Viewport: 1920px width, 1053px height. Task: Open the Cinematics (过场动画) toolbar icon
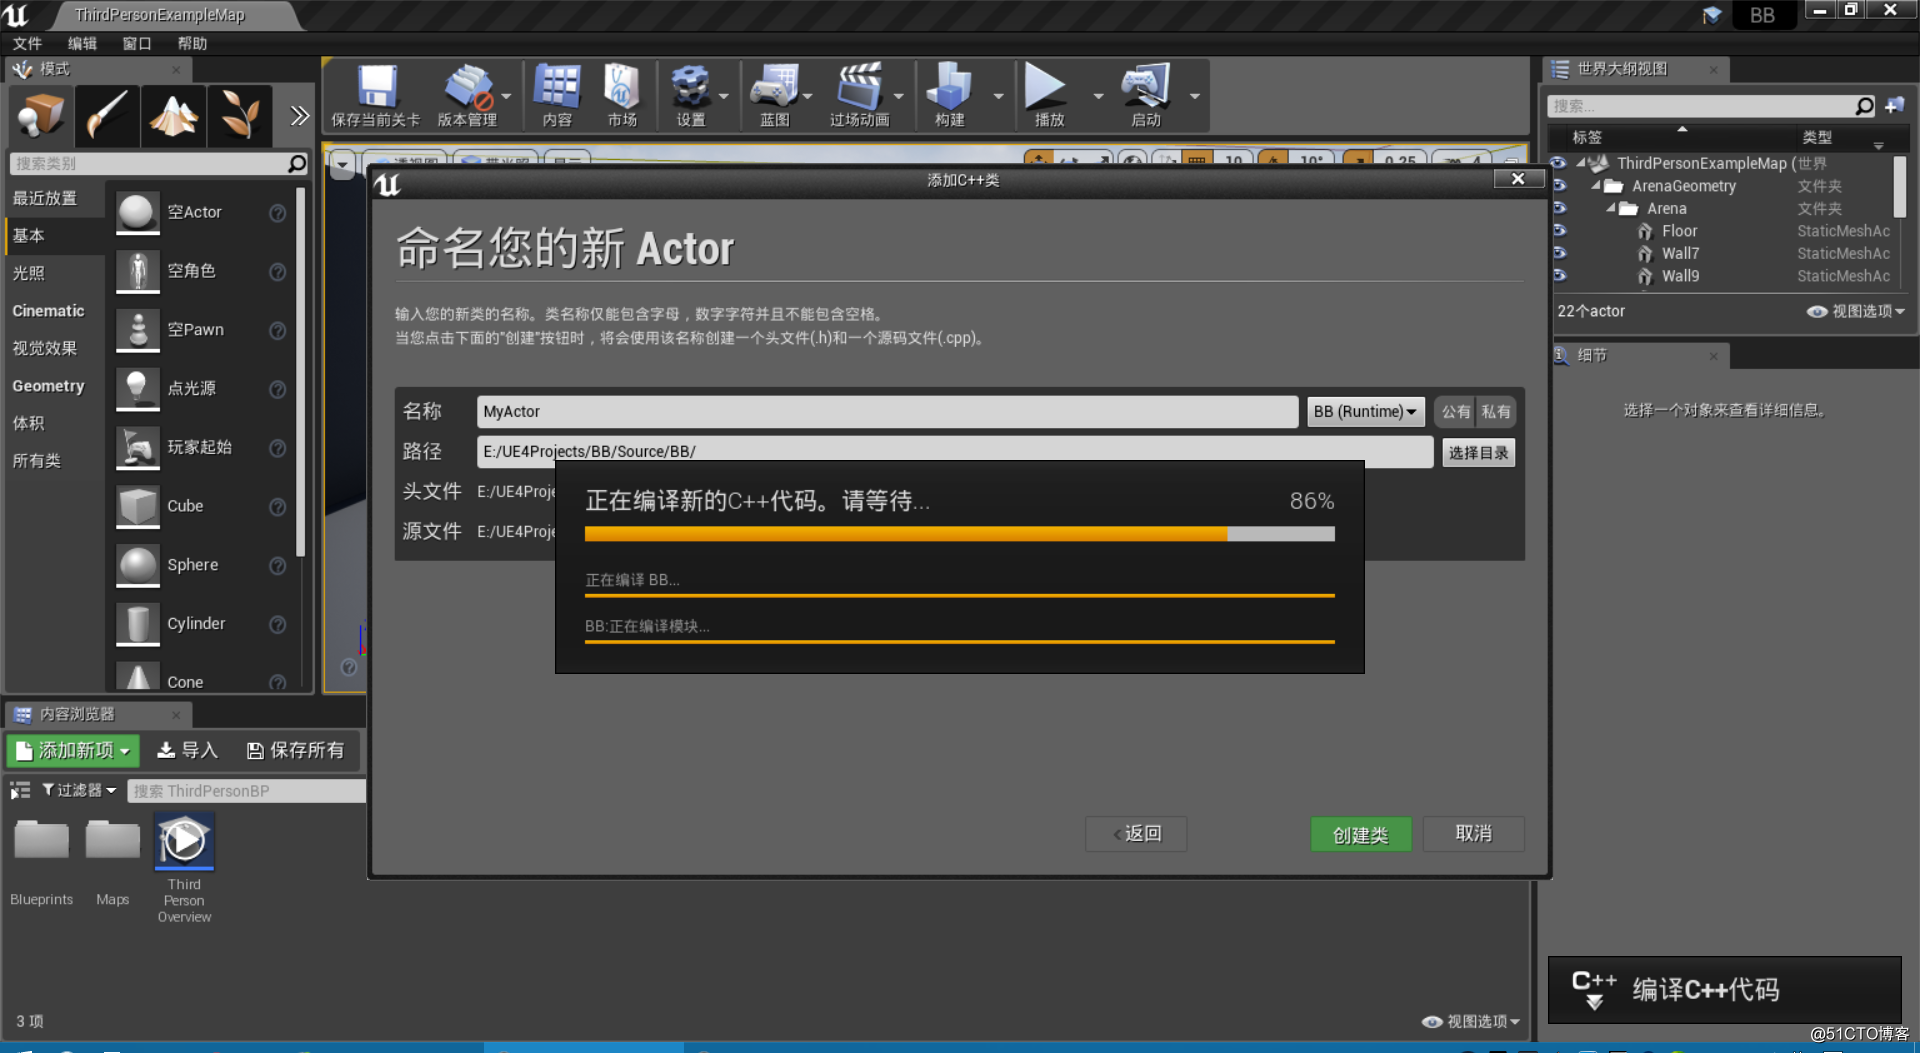tap(859, 88)
